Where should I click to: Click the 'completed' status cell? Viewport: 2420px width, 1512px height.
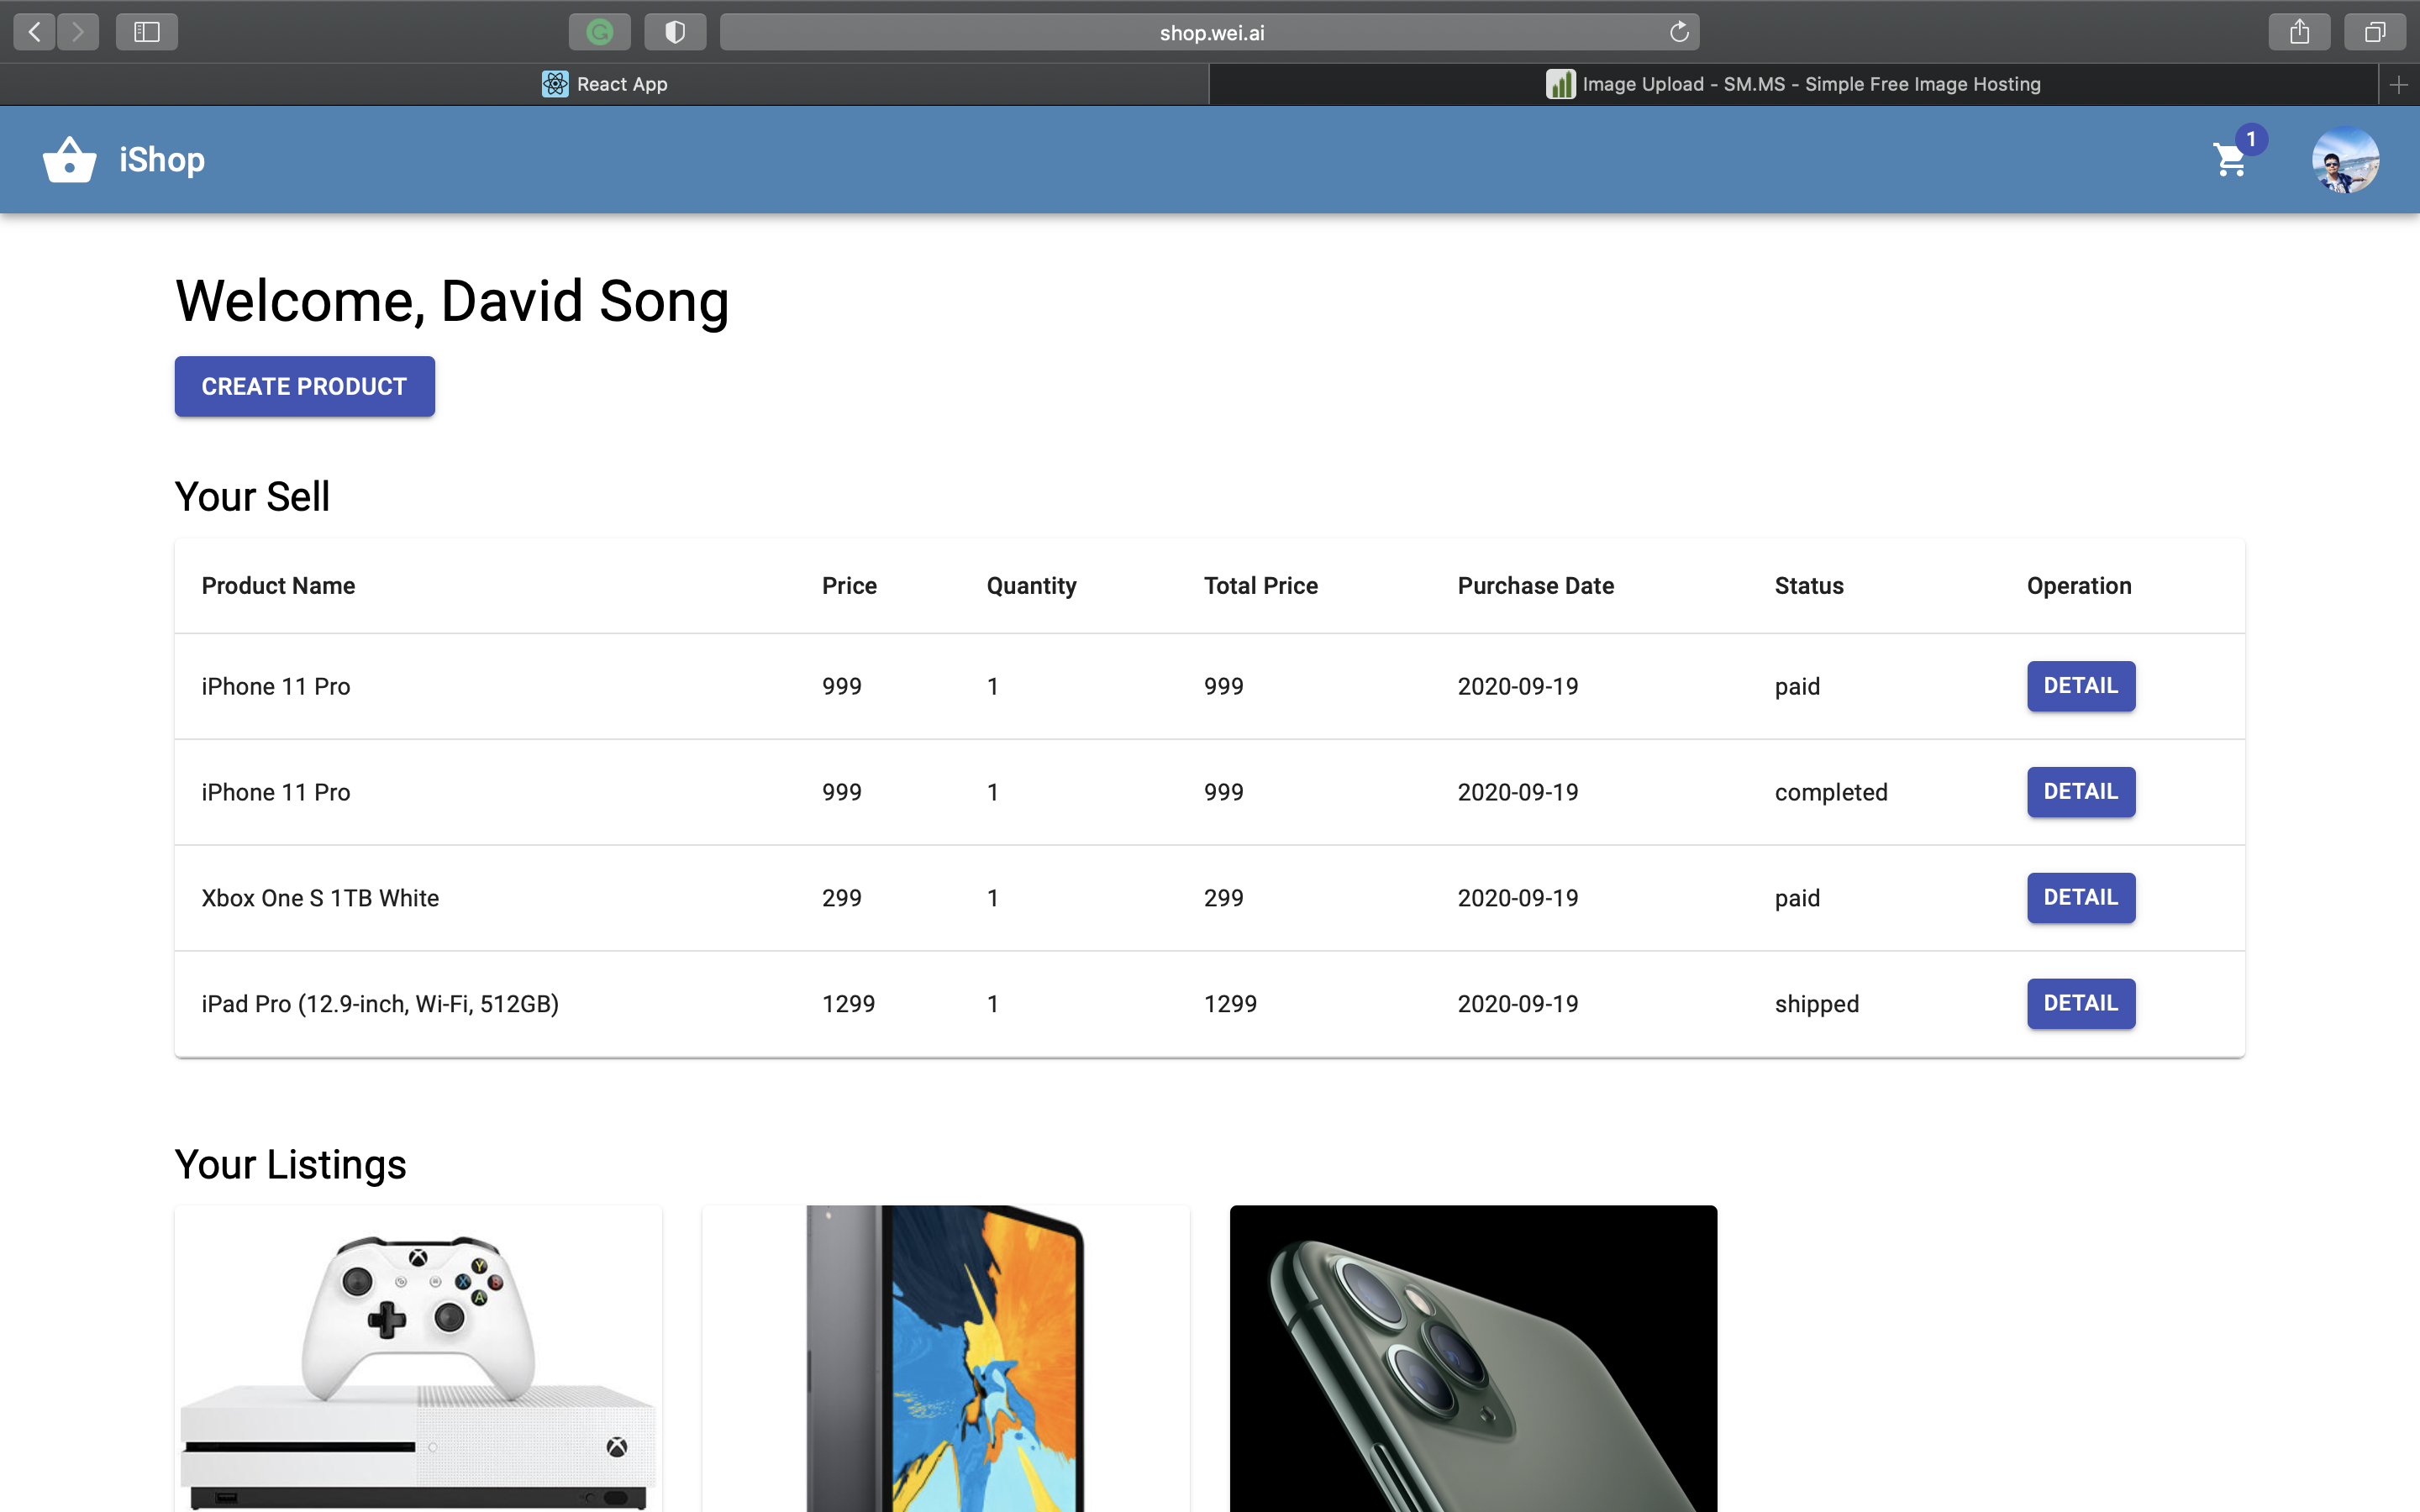[x=1831, y=792]
